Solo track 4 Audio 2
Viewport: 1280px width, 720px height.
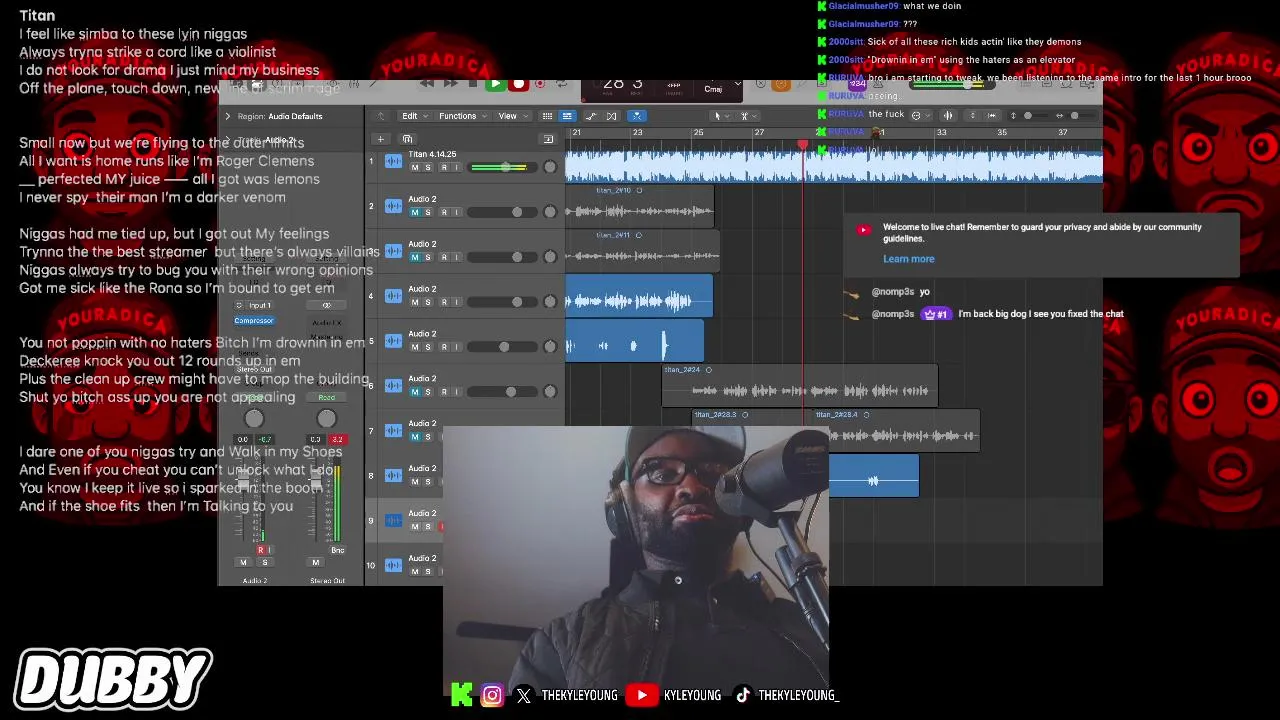pyautogui.click(x=428, y=302)
